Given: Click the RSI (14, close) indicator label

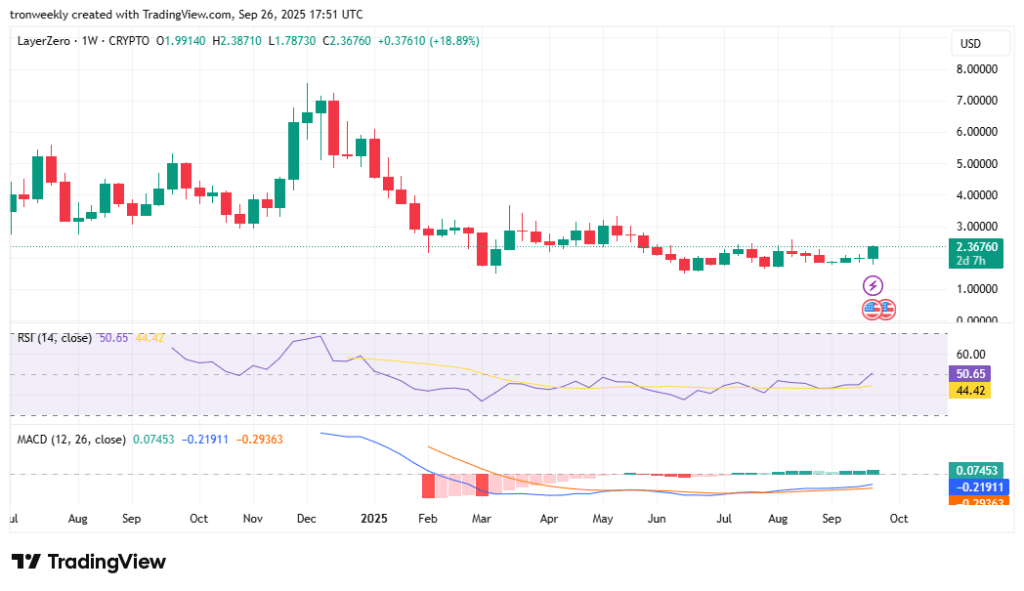Looking at the screenshot, I should tap(54, 338).
